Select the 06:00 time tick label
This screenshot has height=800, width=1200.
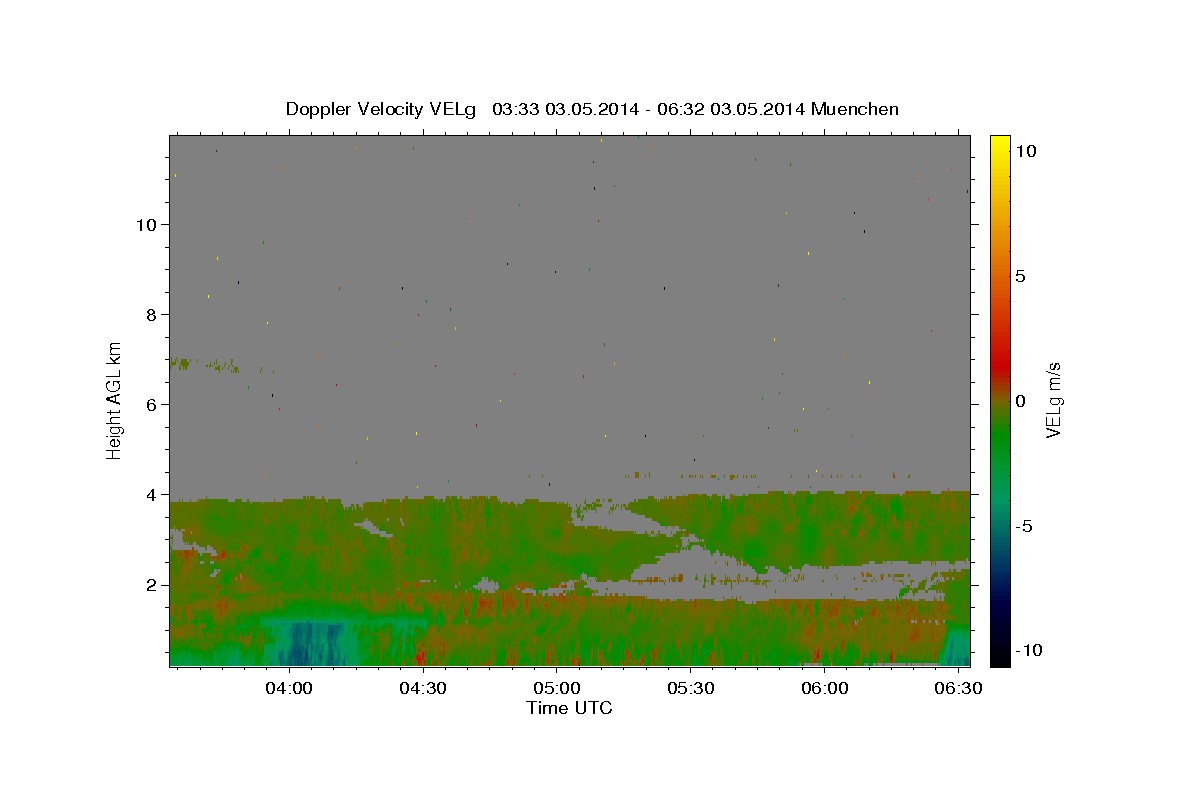[825, 688]
